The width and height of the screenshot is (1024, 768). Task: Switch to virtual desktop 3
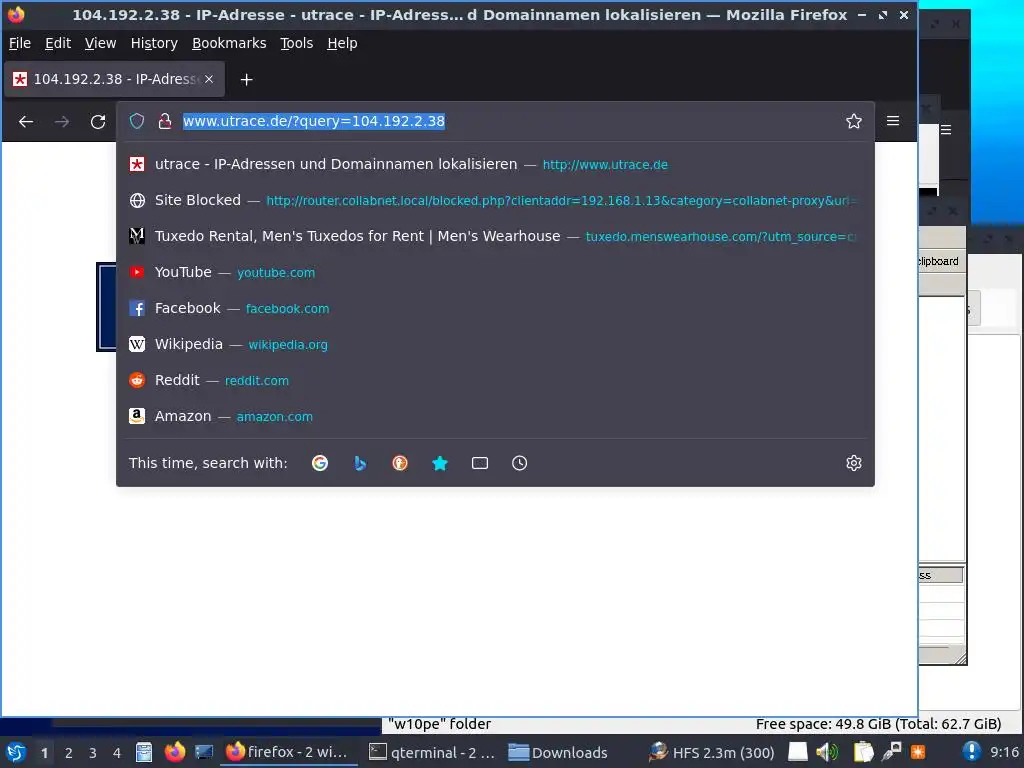pos(93,752)
